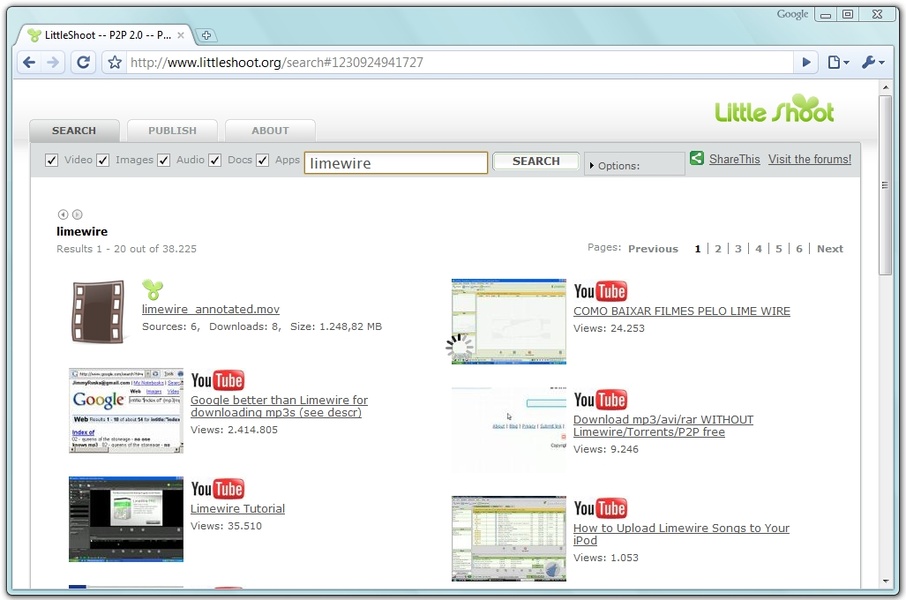Open the Visit the forums! link
Viewport: 906px width, 600px height.
tap(810, 159)
